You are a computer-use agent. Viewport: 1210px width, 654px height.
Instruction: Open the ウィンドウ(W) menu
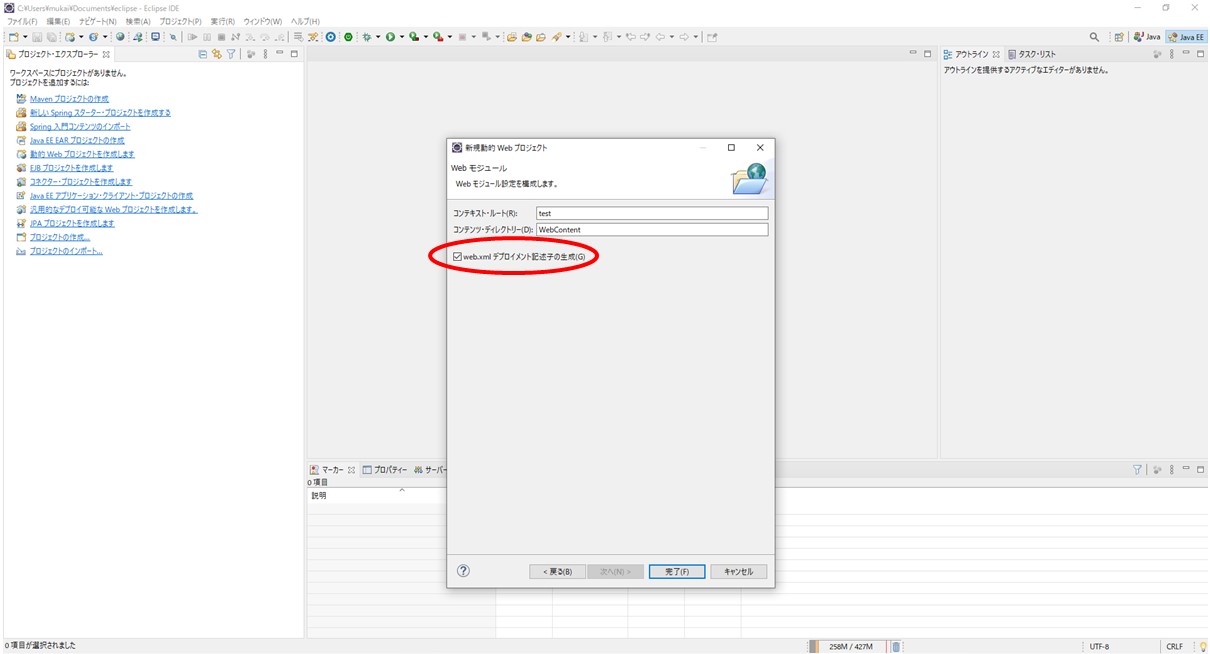(x=264, y=21)
